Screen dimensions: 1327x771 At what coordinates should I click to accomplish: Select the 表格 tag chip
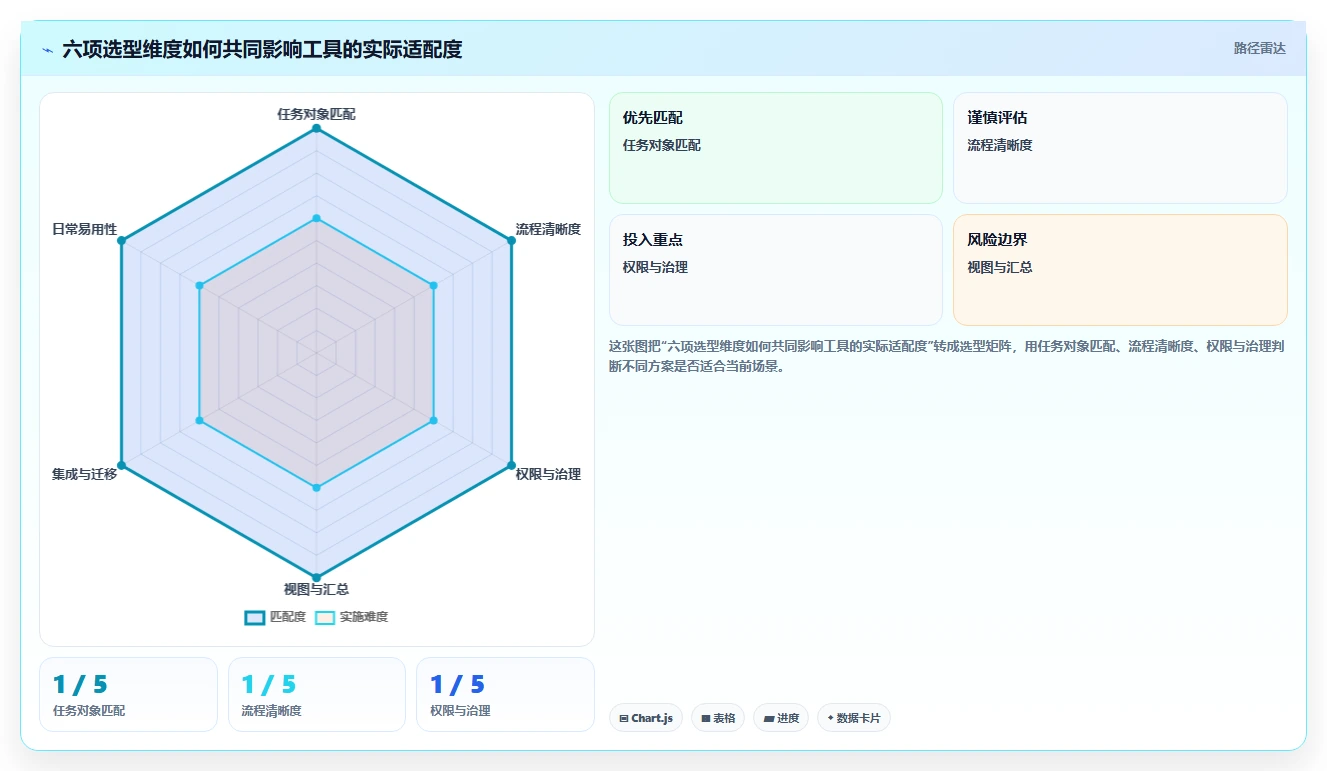tap(717, 718)
